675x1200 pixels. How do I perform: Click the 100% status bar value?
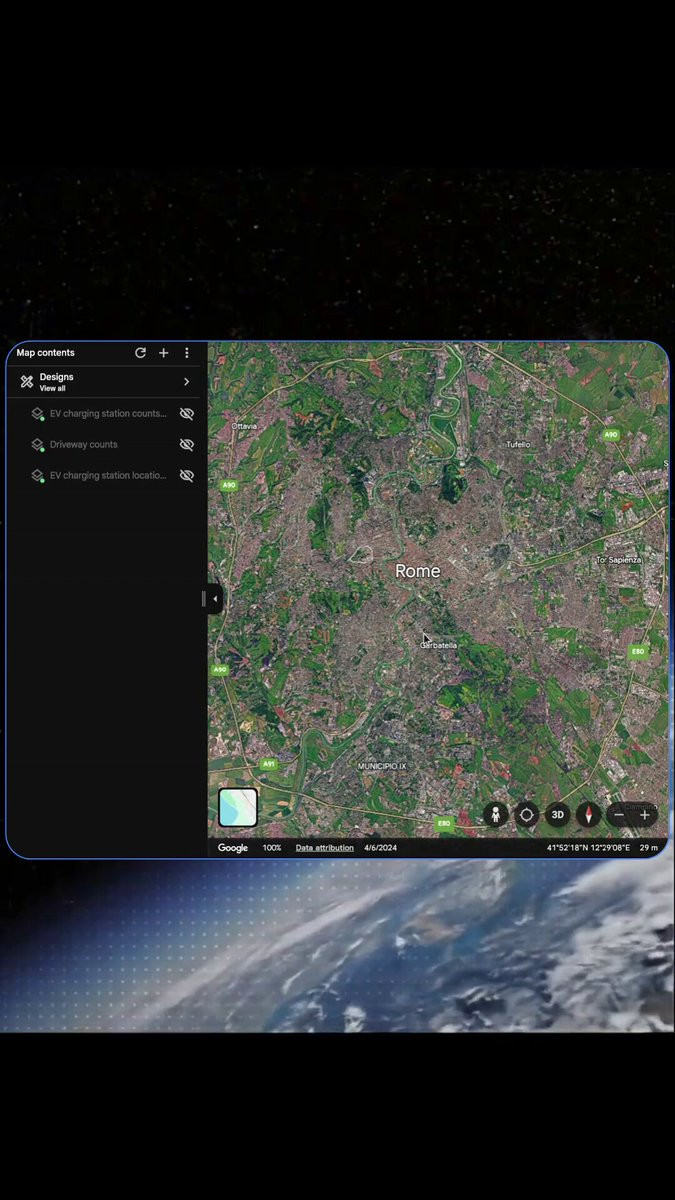point(272,848)
